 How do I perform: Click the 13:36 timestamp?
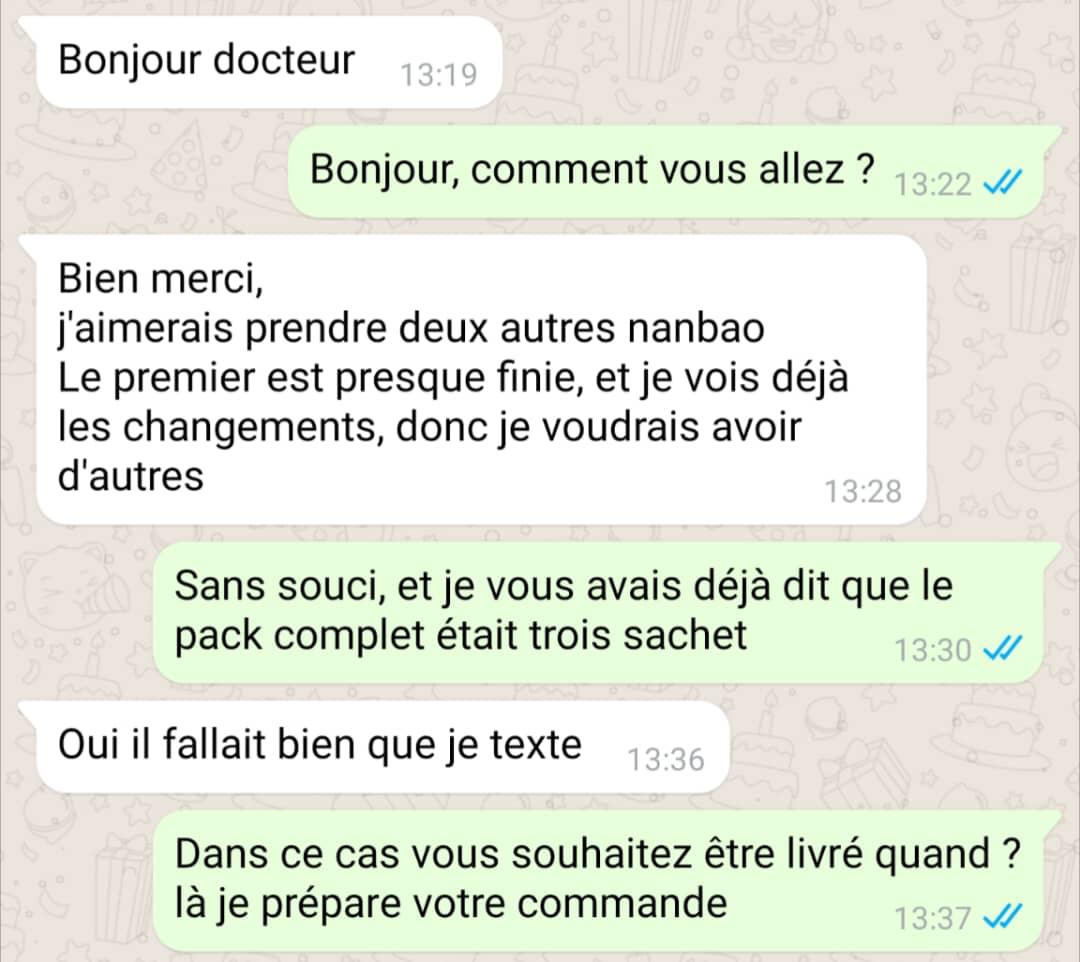665,760
